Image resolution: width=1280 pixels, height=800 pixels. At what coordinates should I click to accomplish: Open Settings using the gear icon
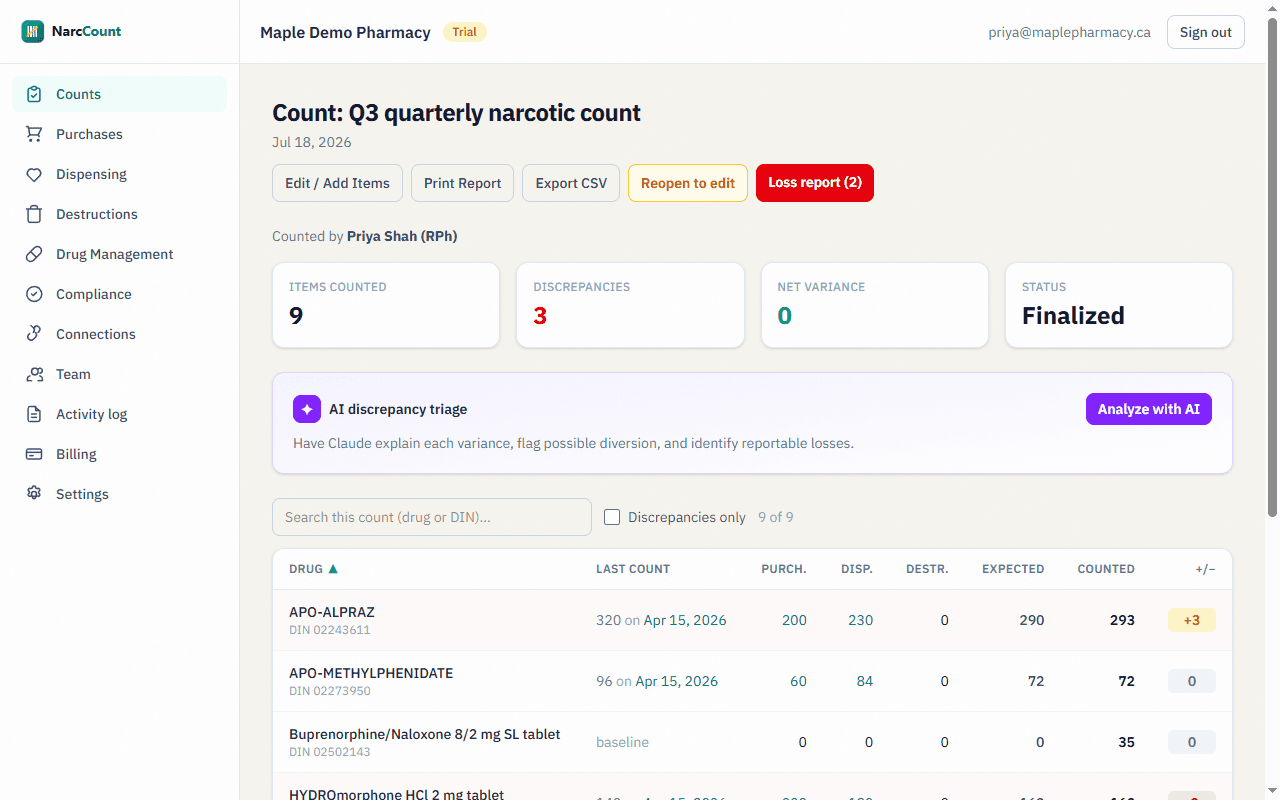(34, 494)
